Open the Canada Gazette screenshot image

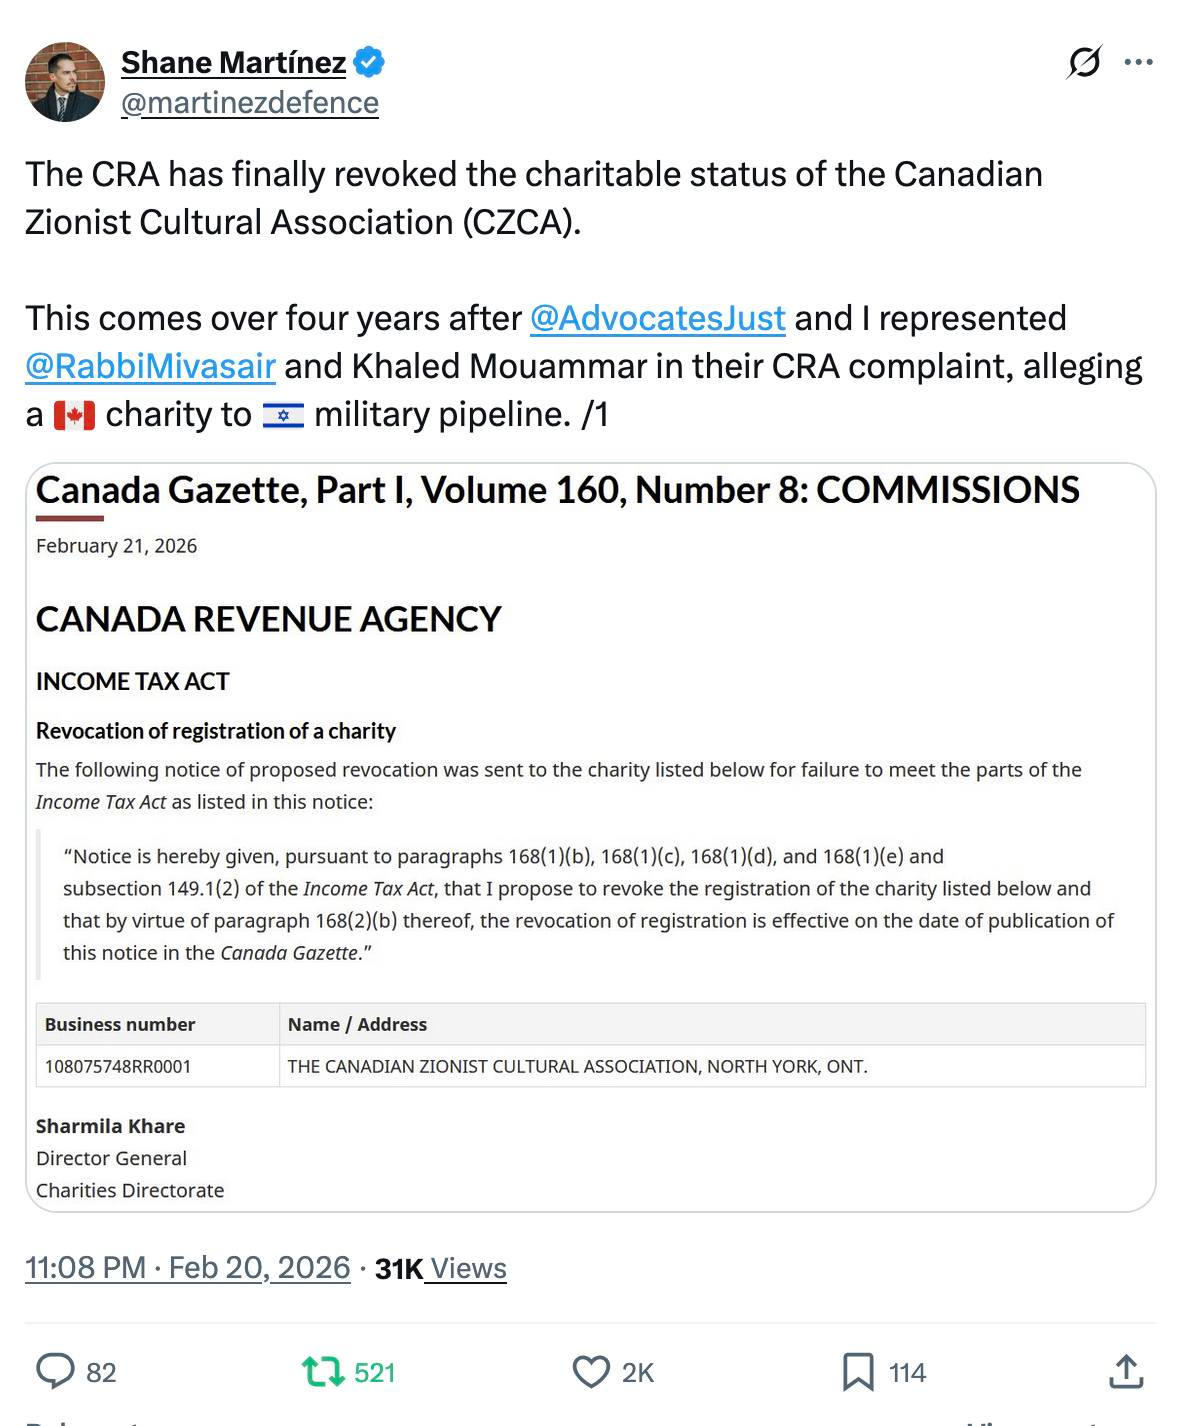click(x=590, y=837)
